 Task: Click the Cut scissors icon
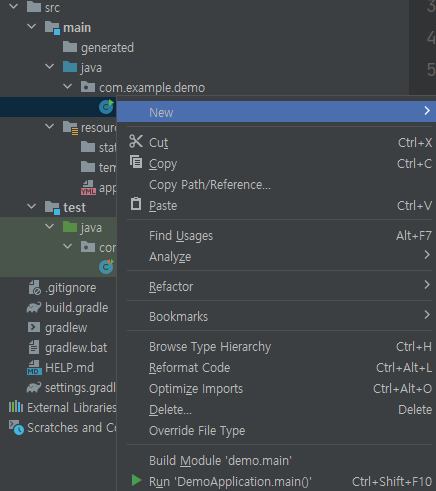136,141
